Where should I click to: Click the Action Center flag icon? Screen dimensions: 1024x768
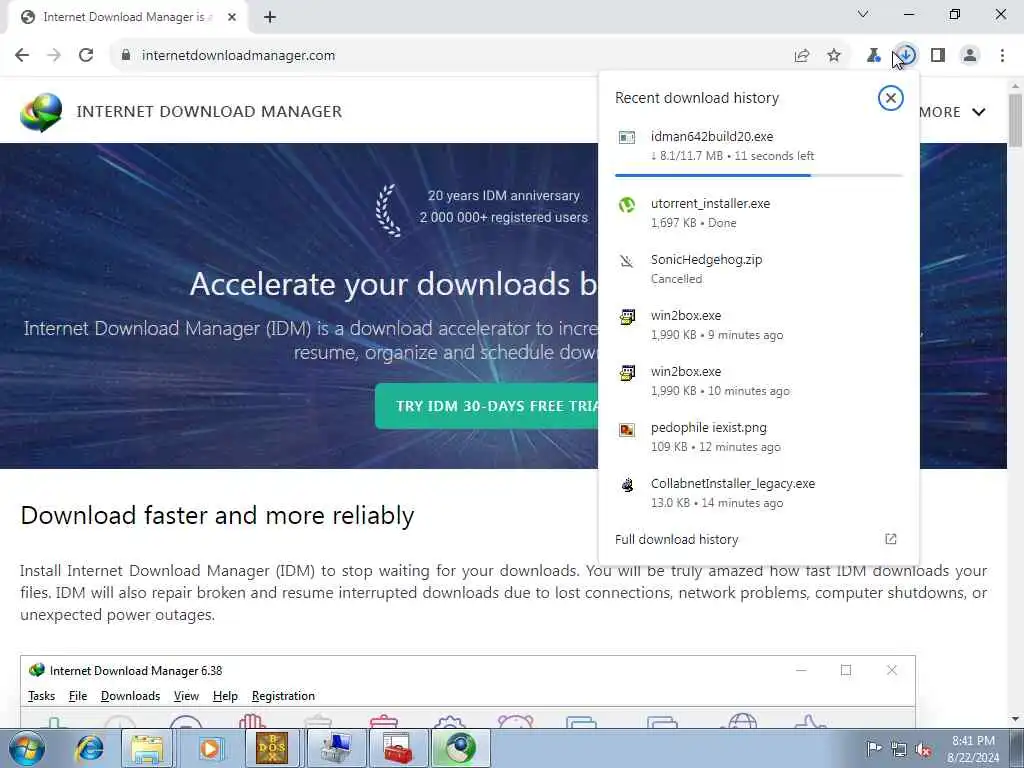pyautogui.click(x=874, y=749)
